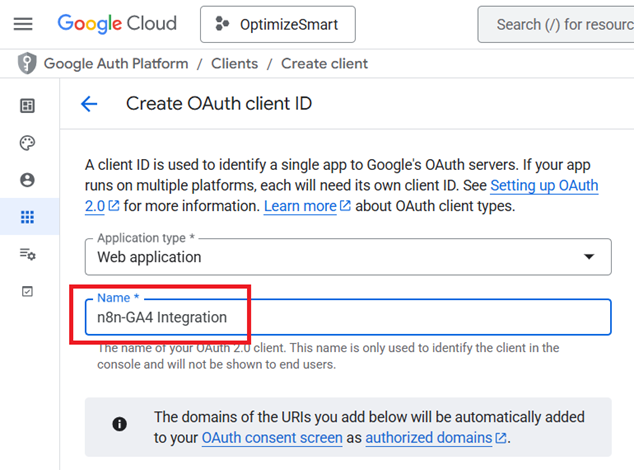Click the Google Auth Platform shield icon

coord(26,63)
